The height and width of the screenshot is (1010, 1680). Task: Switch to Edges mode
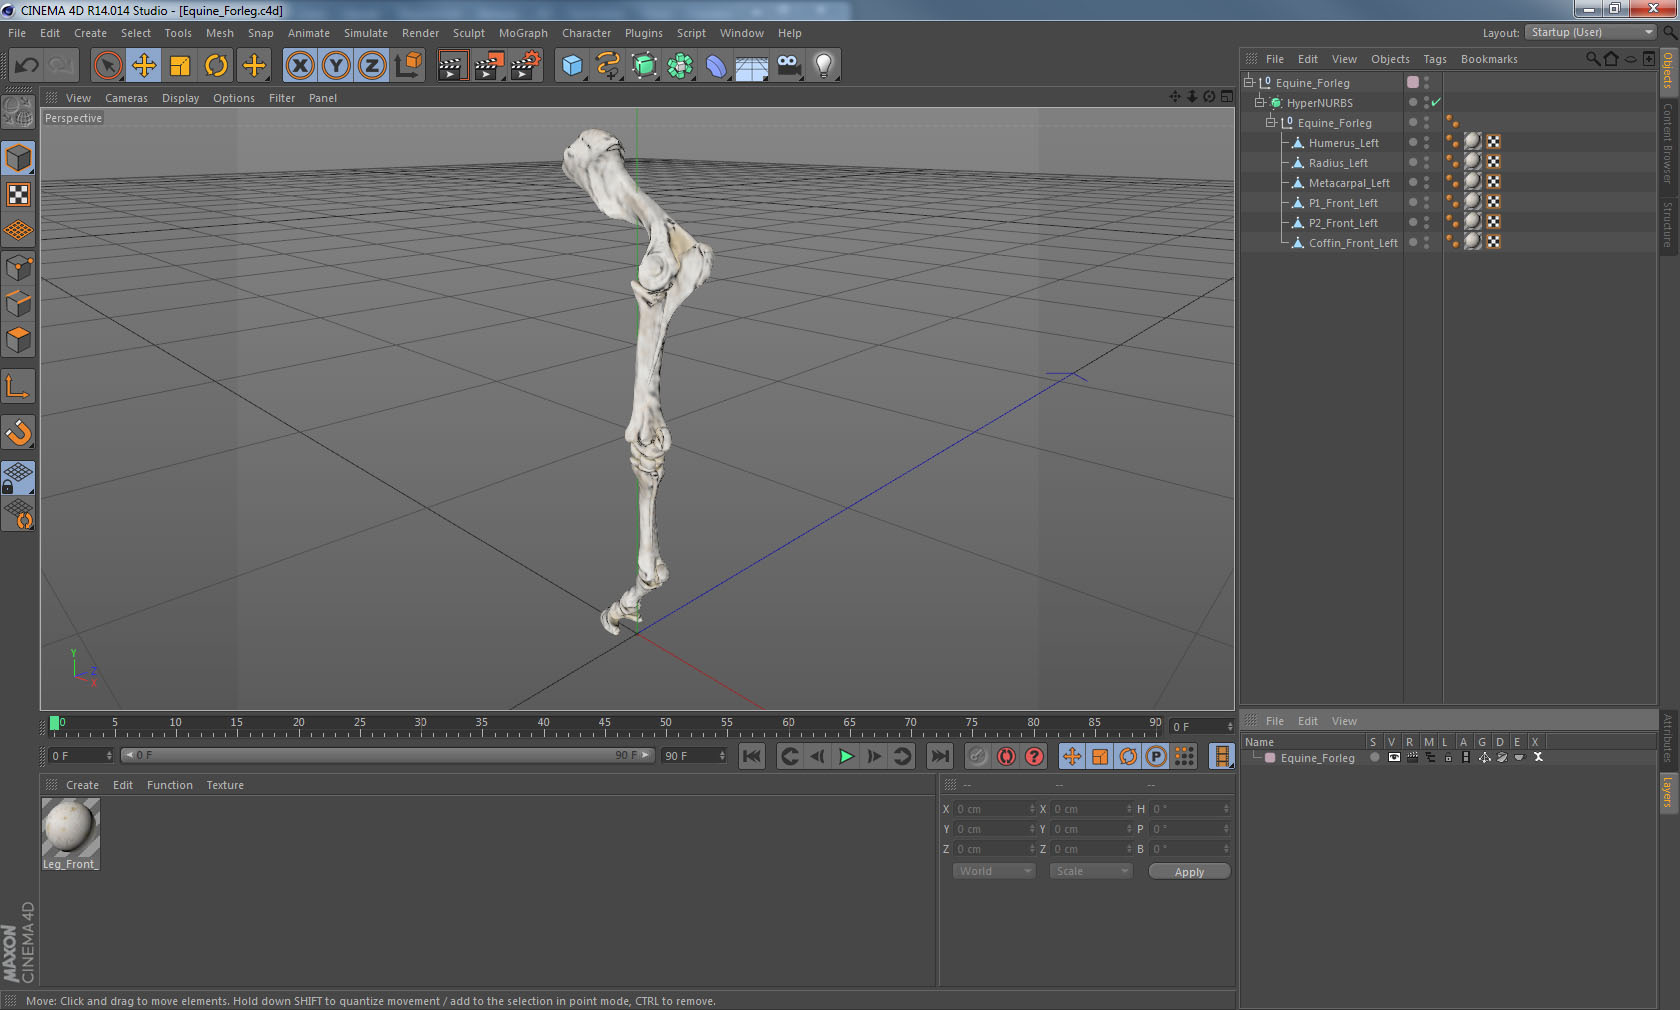tap(19, 303)
